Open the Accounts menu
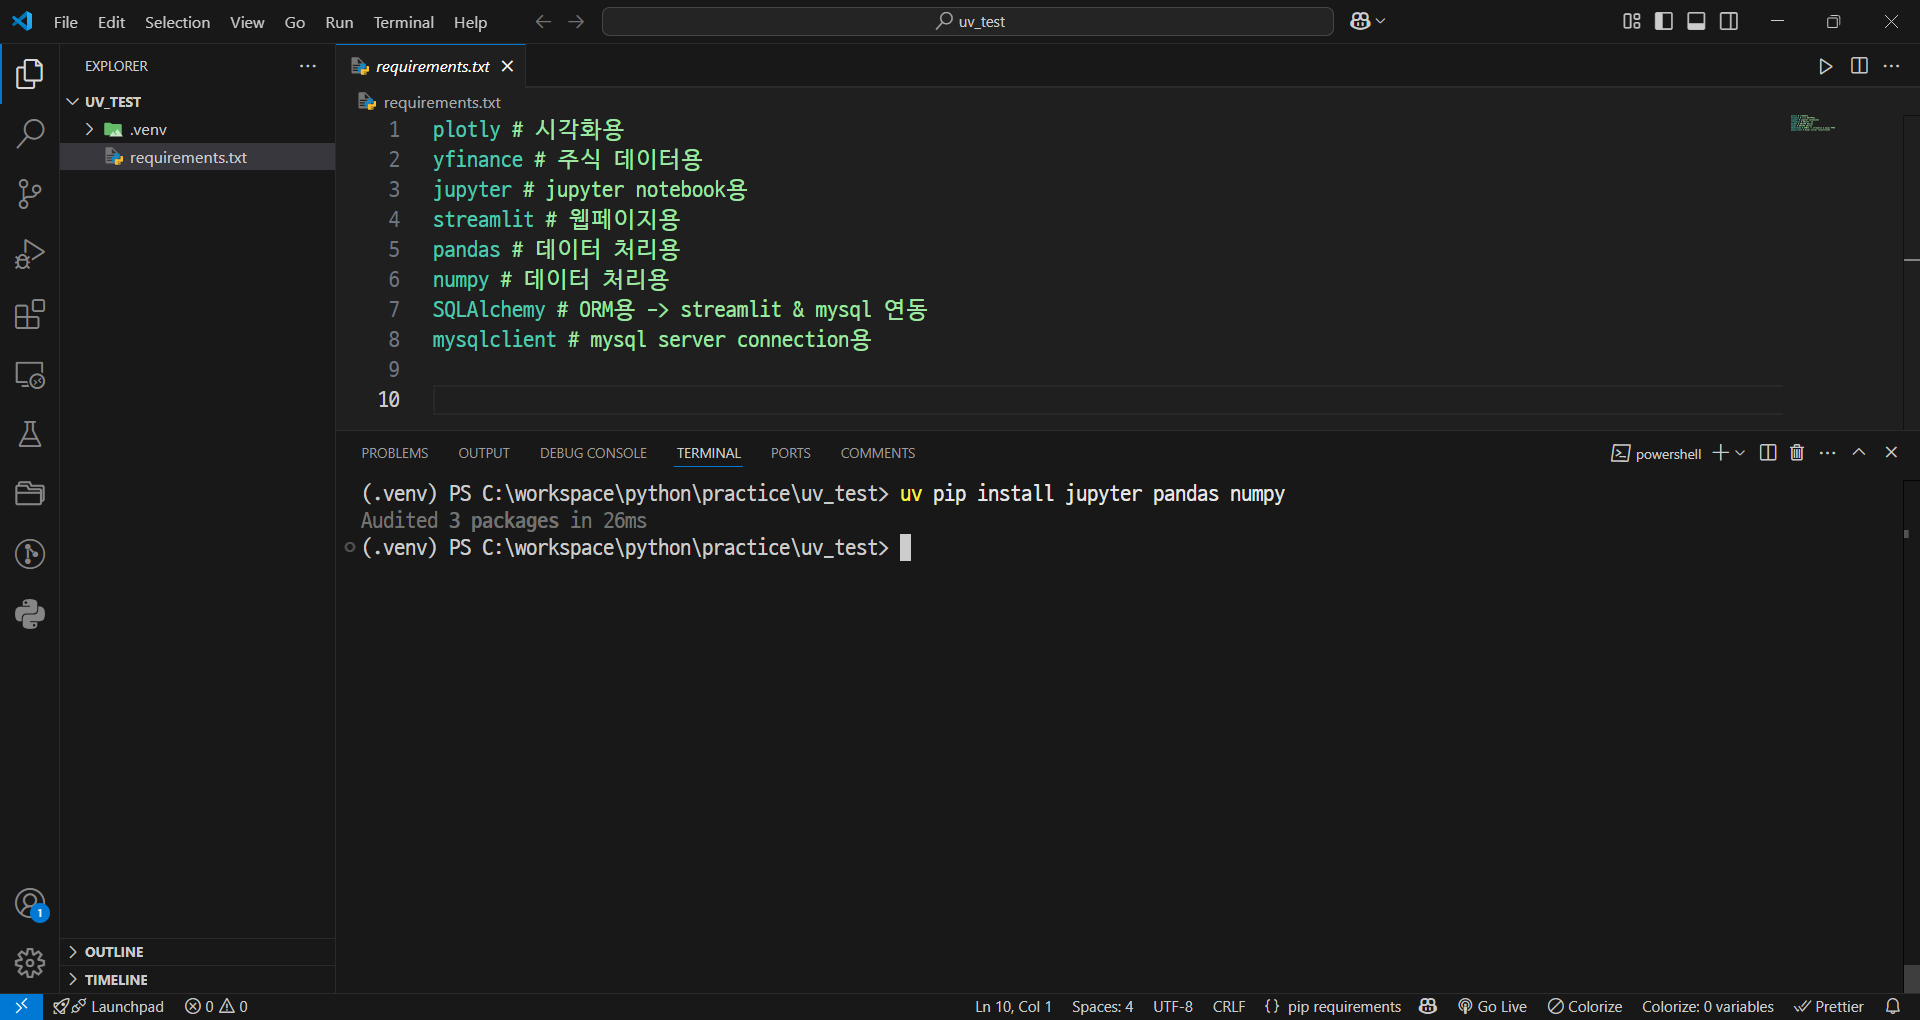The height and width of the screenshot is (1020, 1920). coord(30,904)
